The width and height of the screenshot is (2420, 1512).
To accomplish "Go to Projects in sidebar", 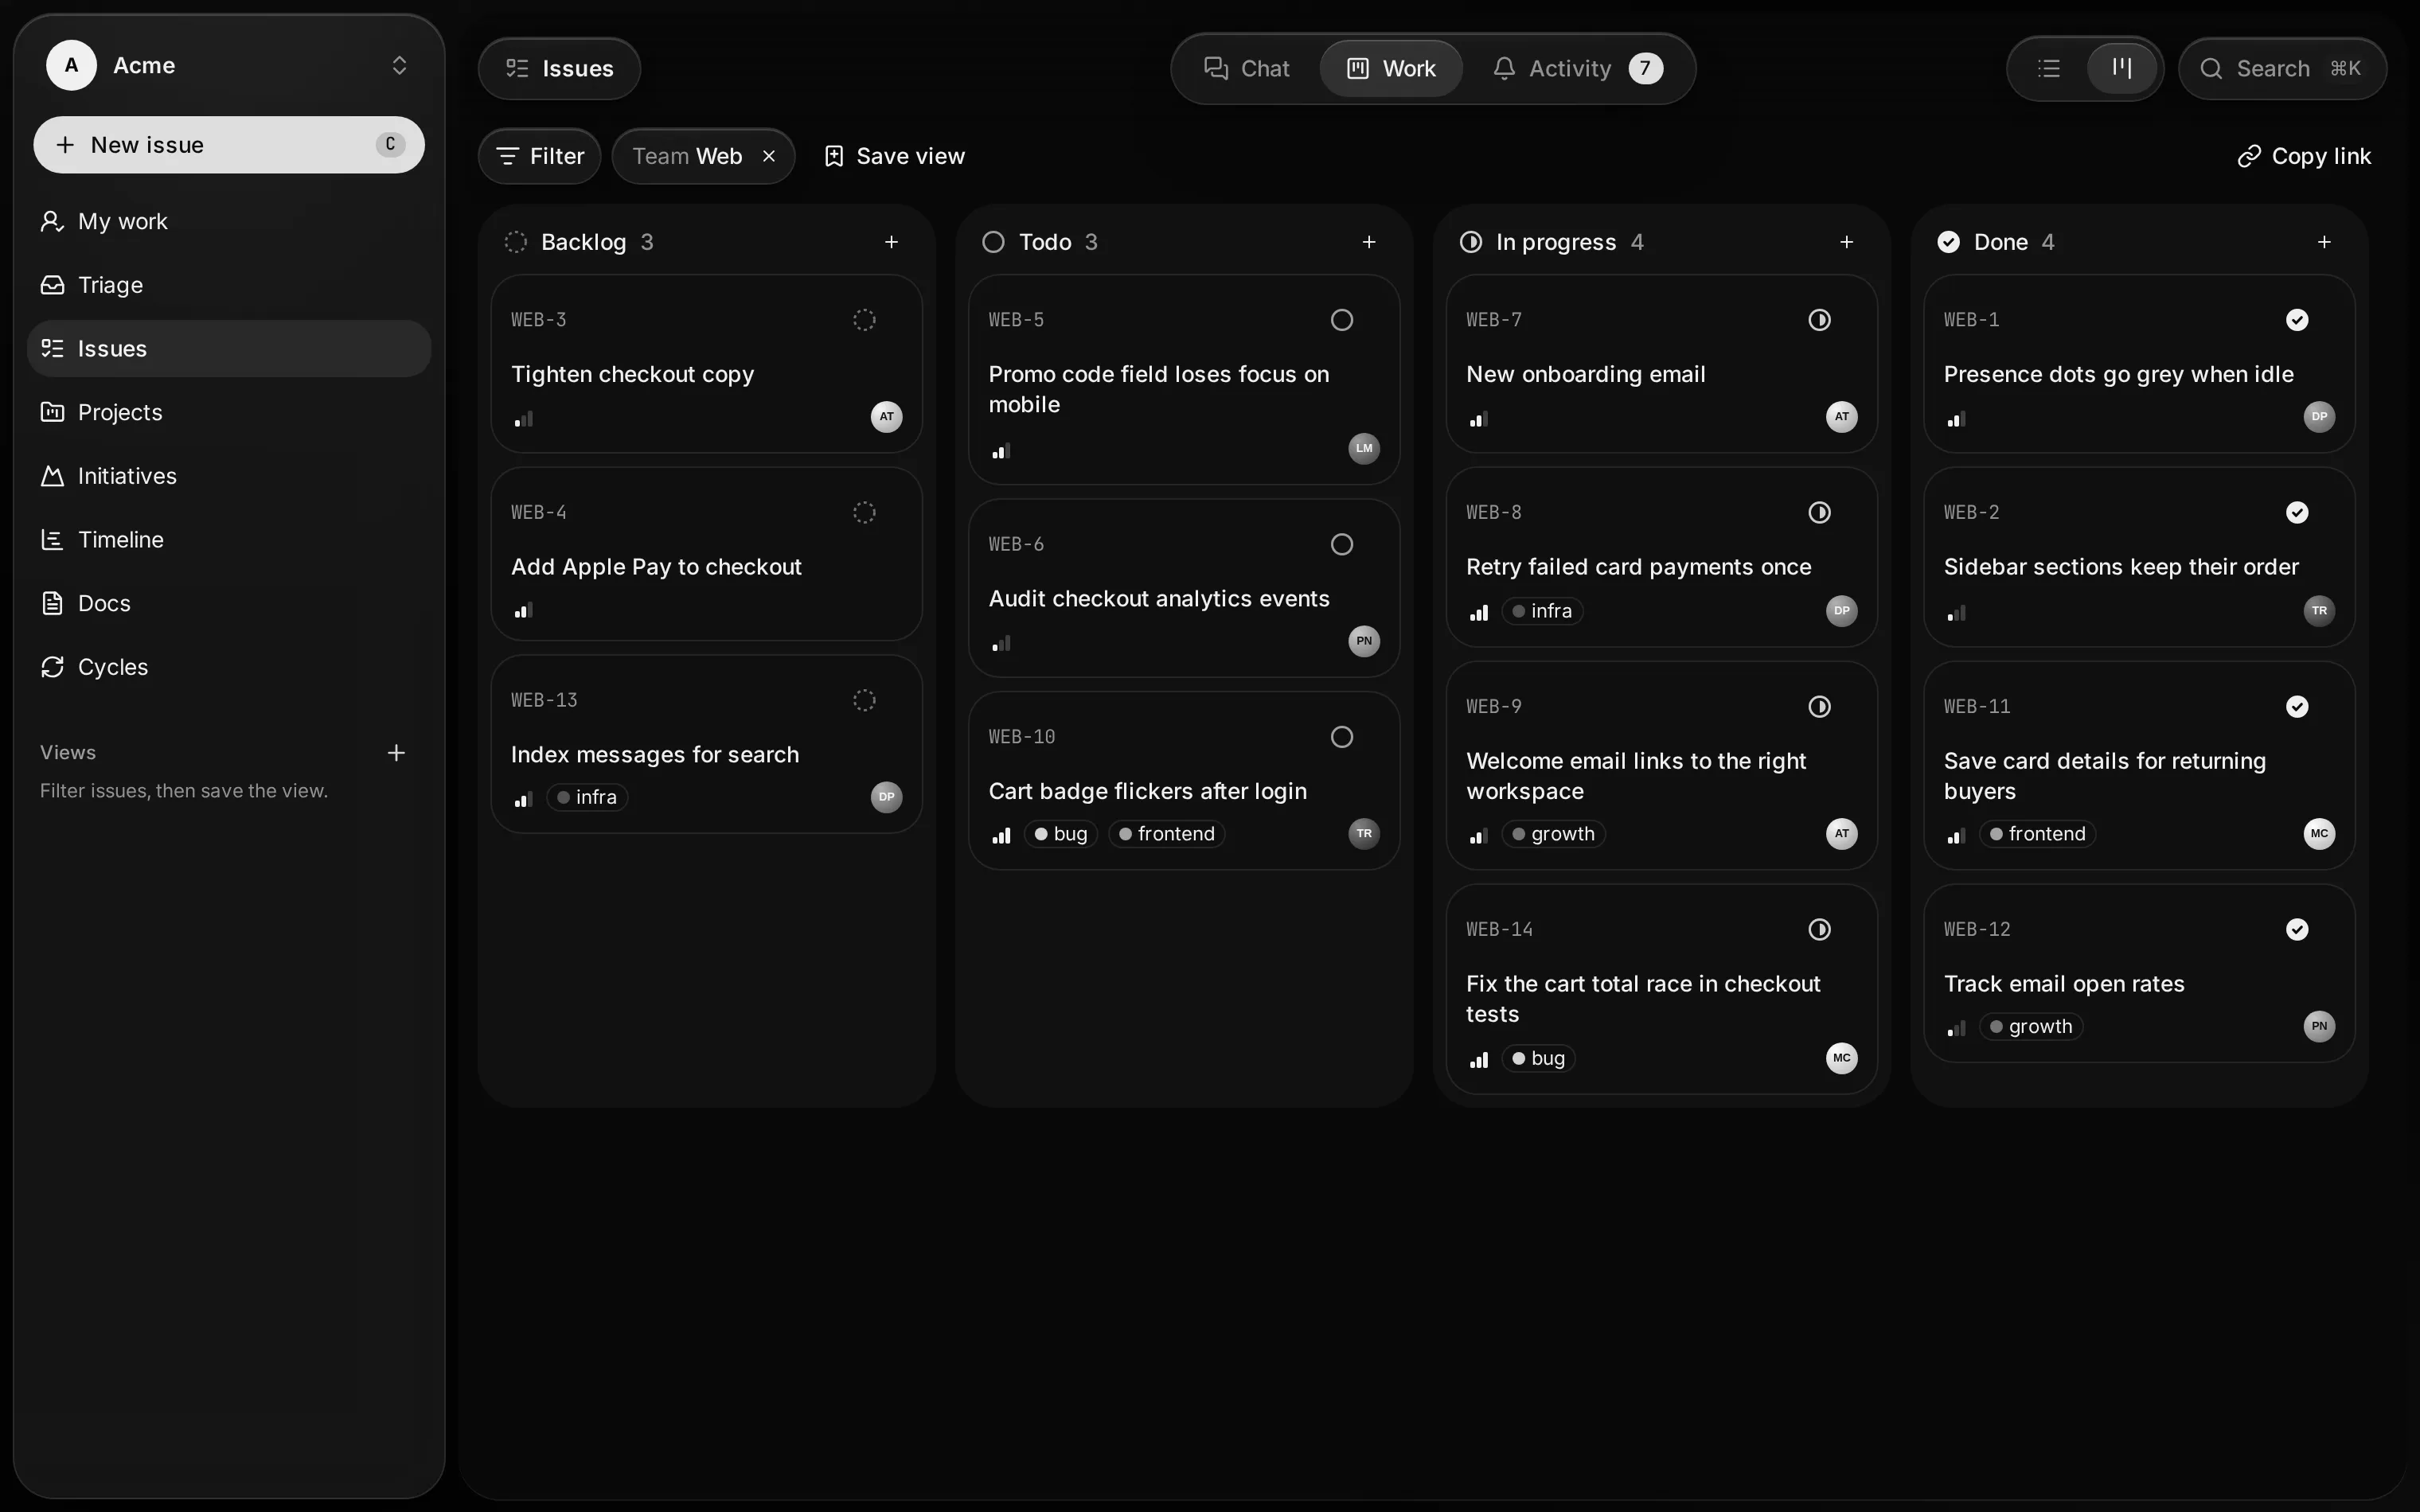I will tap(229, 412).
